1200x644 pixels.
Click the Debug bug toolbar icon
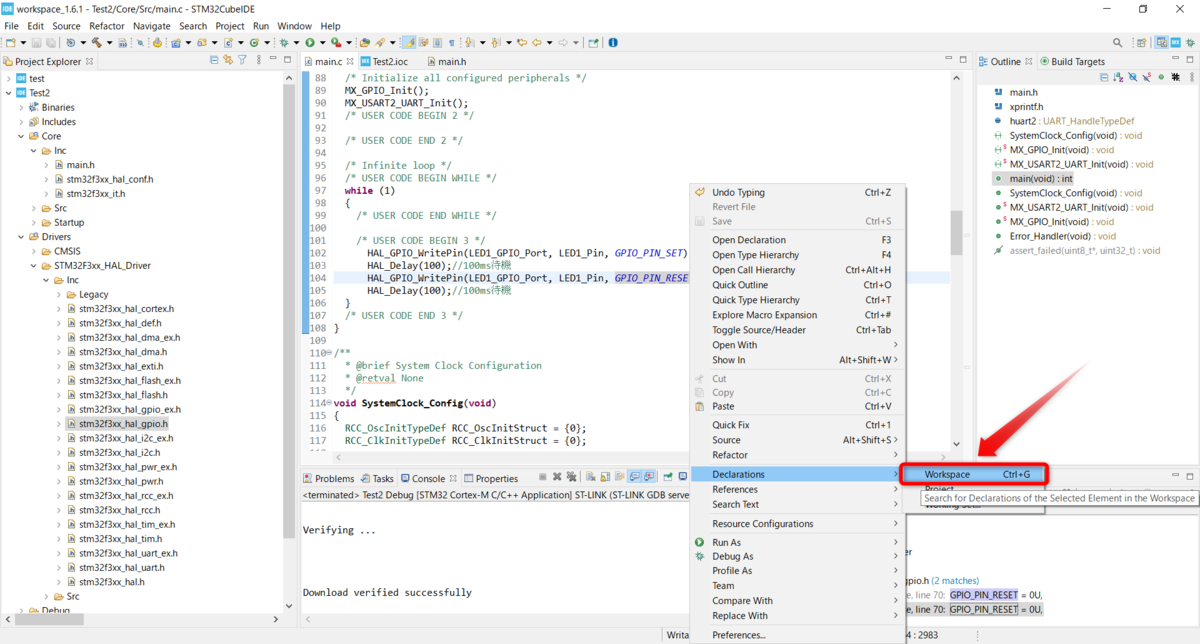coord(284,42)
